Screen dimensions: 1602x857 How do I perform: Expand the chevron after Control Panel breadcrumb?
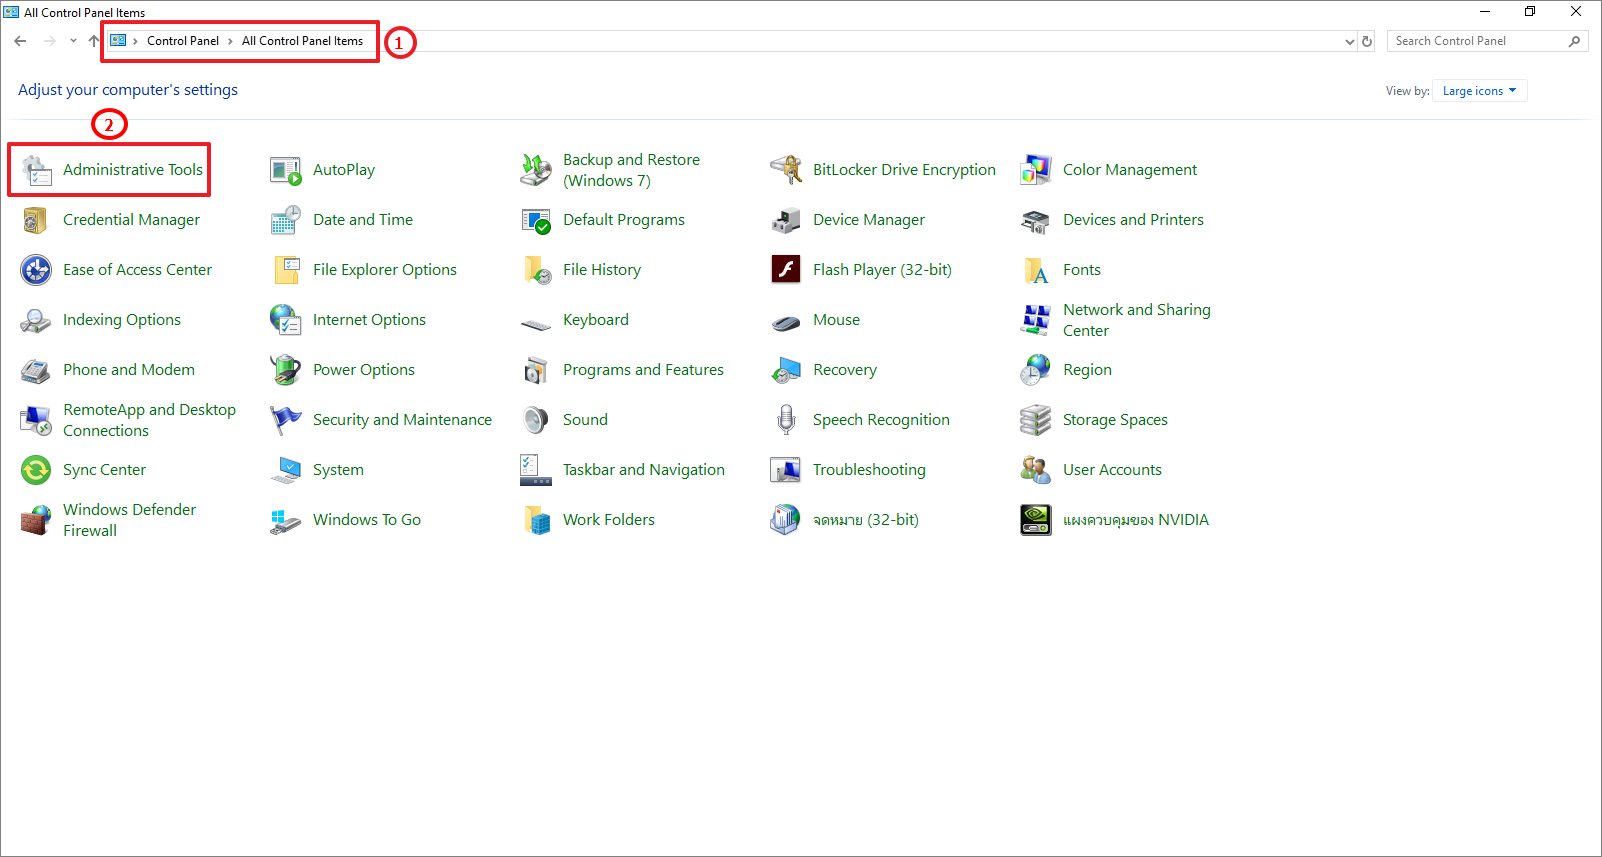230,41
